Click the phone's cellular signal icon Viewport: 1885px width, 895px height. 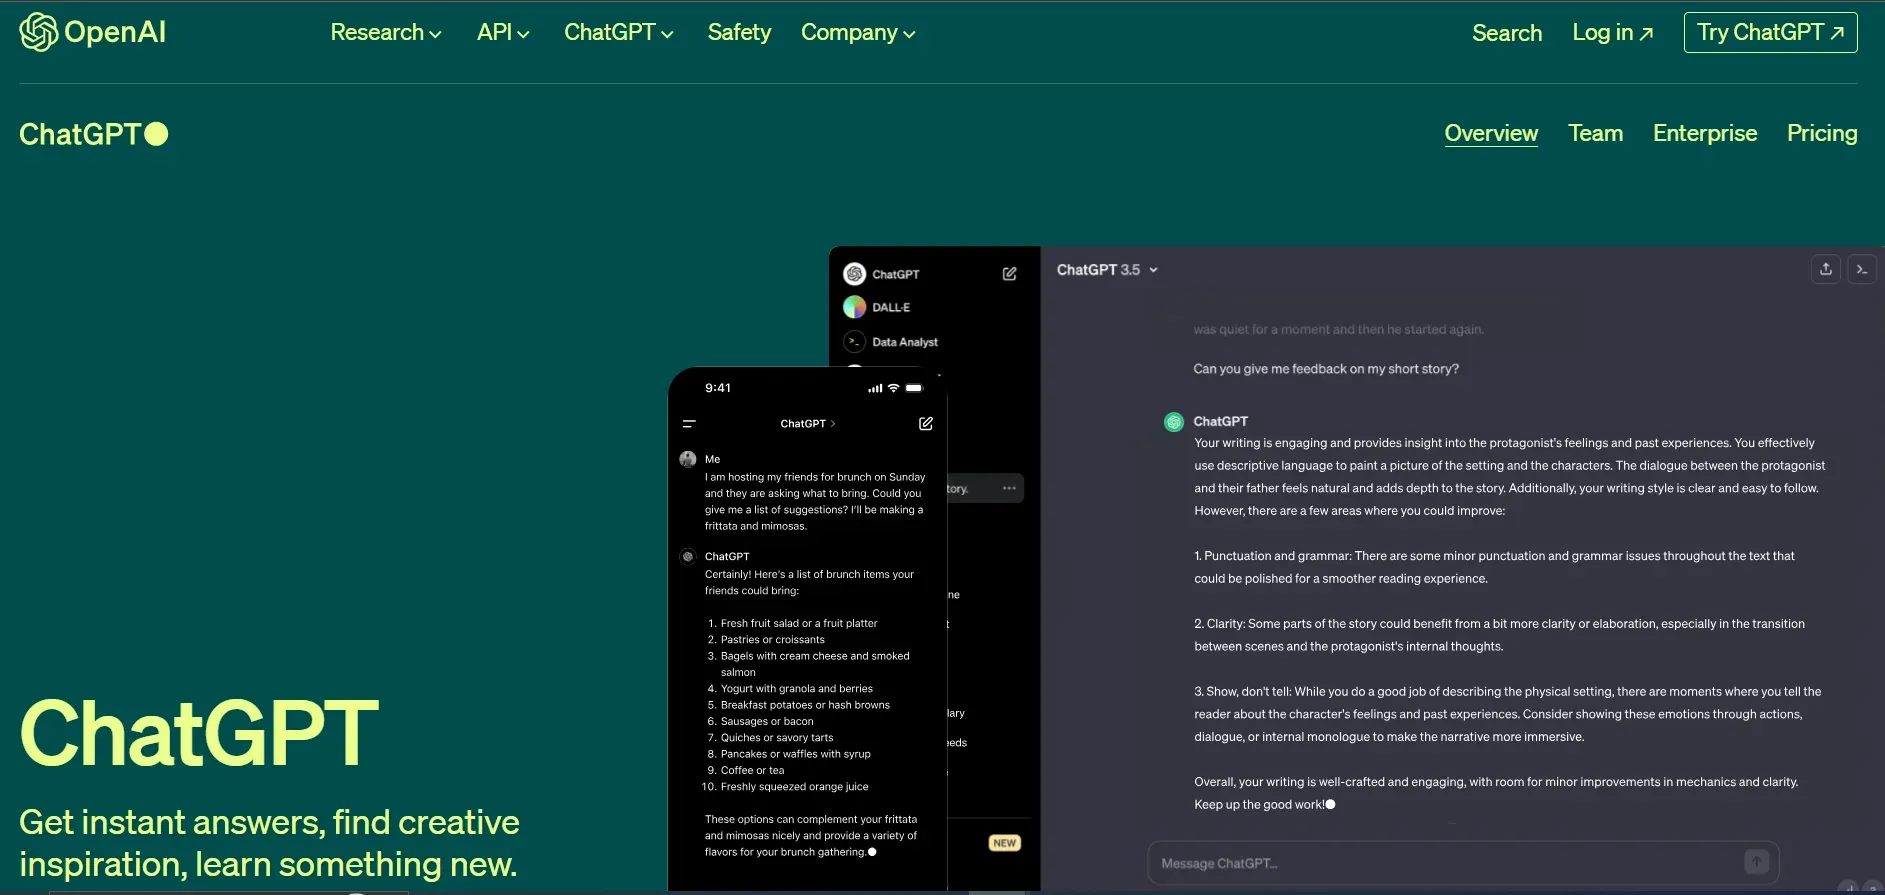pyautogui.click(x=875, y=388)
